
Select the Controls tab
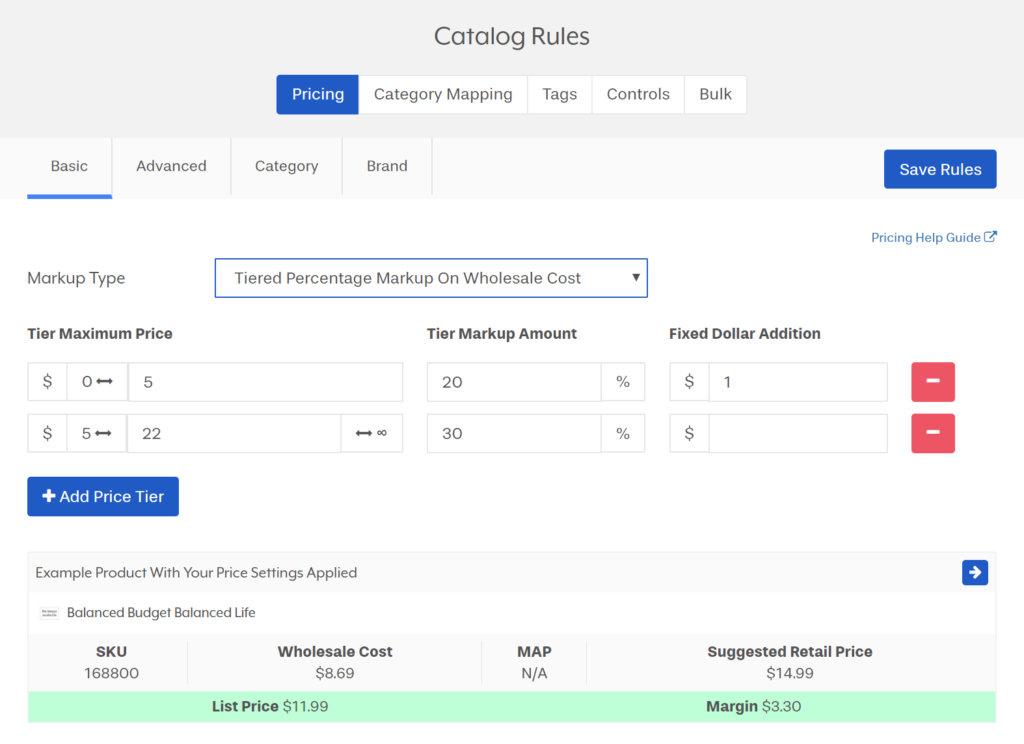tap(638, 94)
